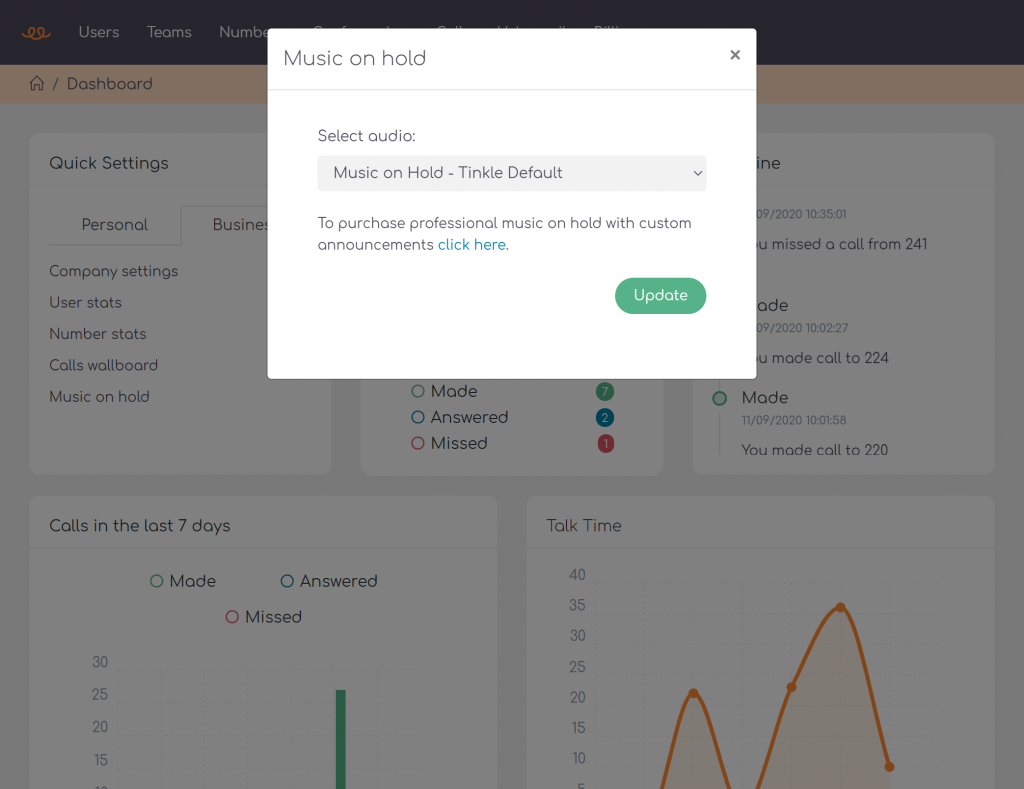This screenshot has width=1024, height=789.
Task: Open Number stats link
Action: coord(98,334)
